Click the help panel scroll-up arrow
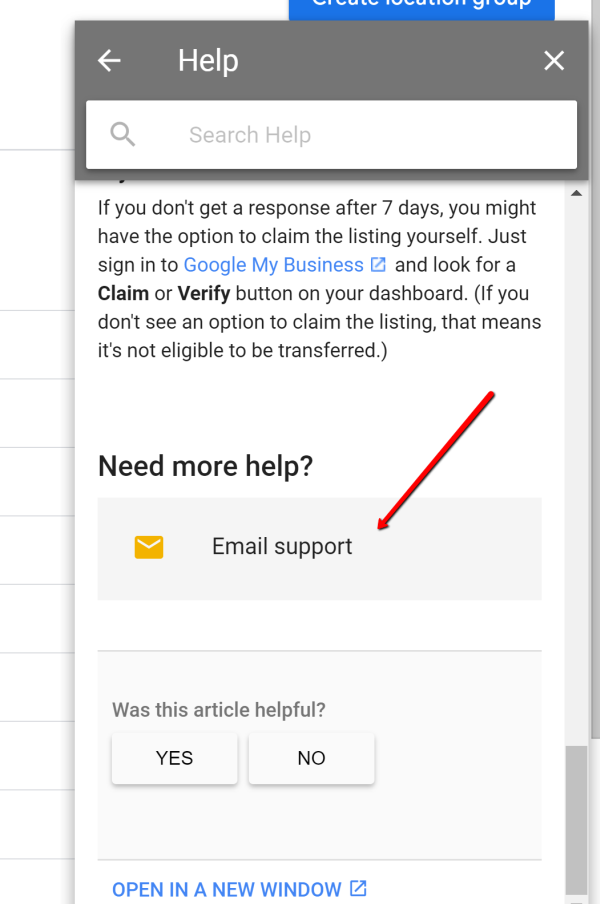Screen dimensions: 600x904 576,193
